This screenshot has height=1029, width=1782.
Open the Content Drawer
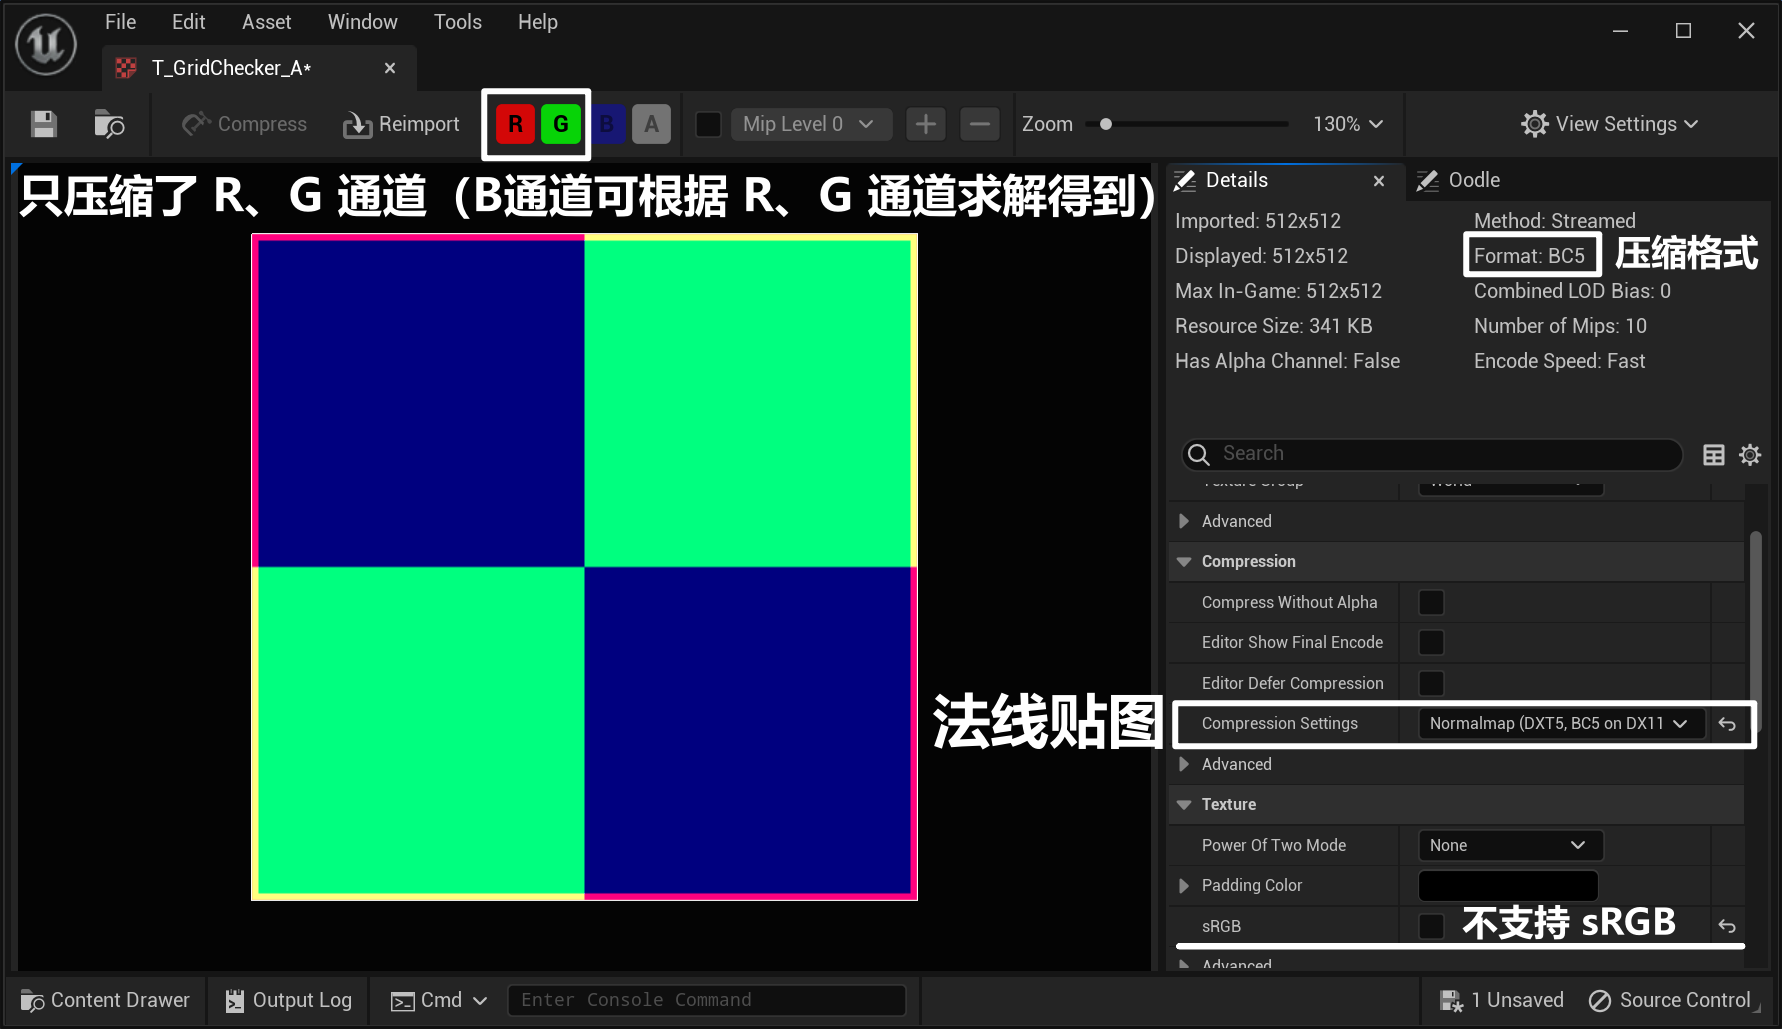point(106,1000)
